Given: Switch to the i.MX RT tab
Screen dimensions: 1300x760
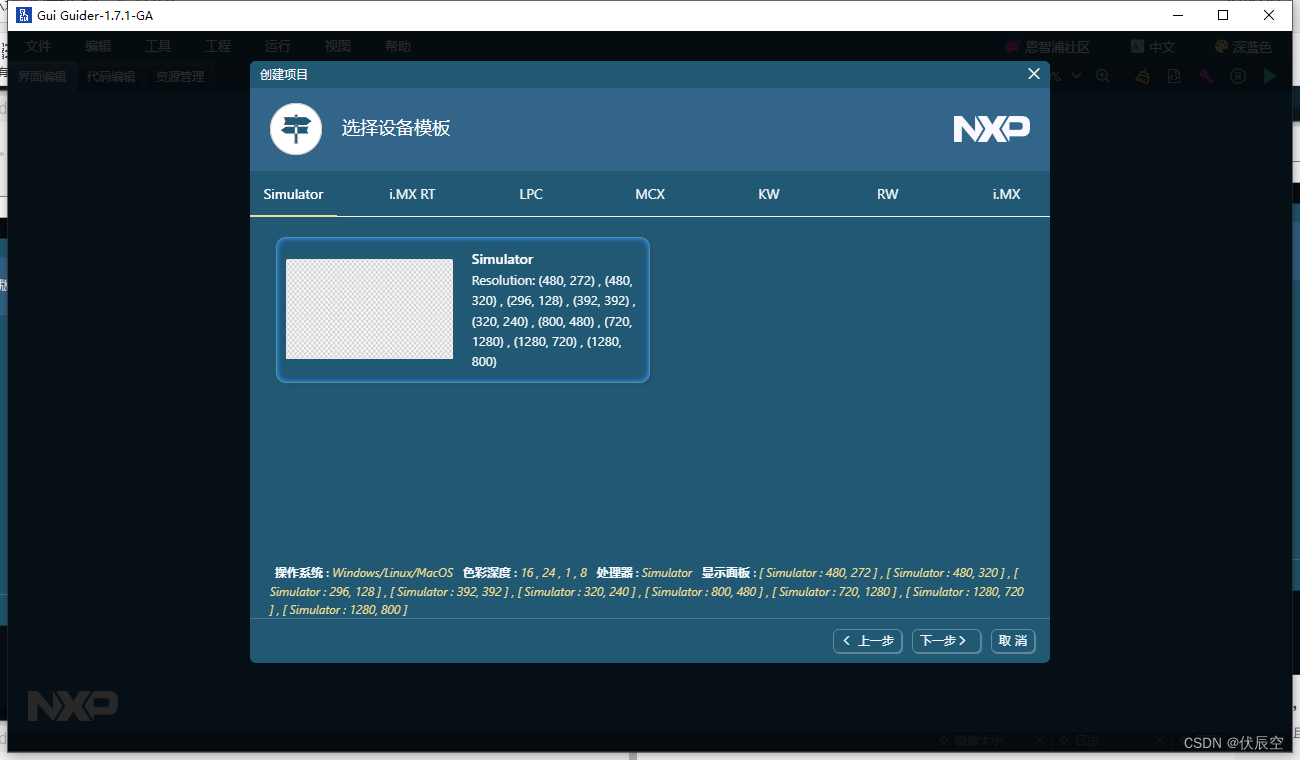Looking at the screenshot, I should tap(412, 194).
